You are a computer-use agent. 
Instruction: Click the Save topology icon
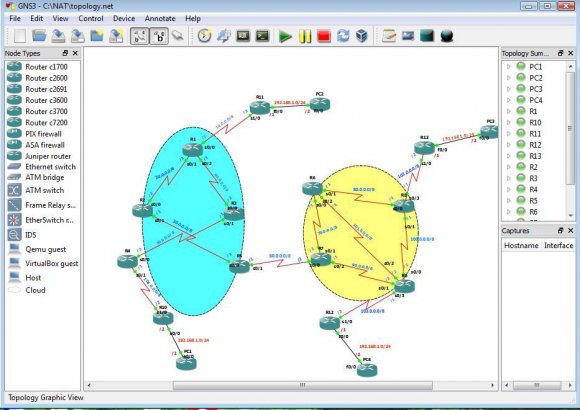58,36
